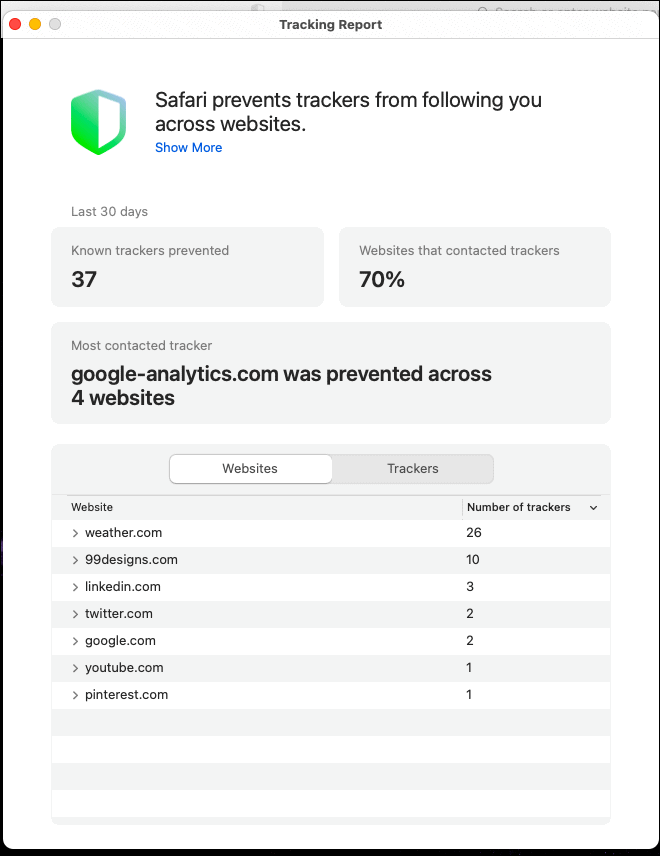Expand the weather.com row
660x856 pixels.
[x=75, y=533]
